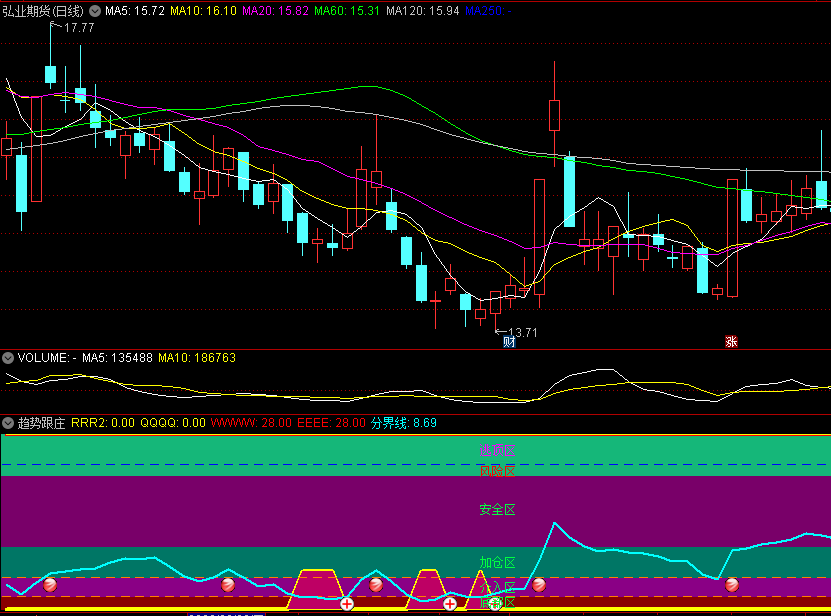
Task: Click the 趋势跟庄 indicator name
Action: (41, 423)
